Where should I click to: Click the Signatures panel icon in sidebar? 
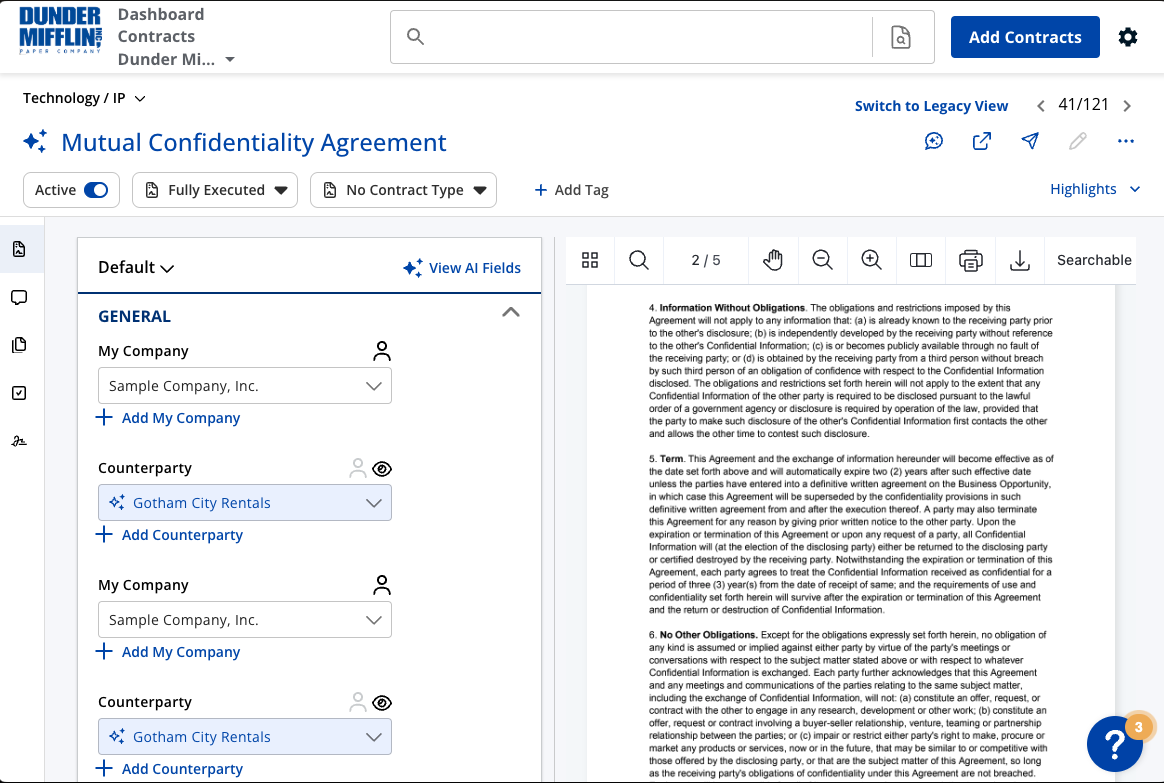coord(18,441)
